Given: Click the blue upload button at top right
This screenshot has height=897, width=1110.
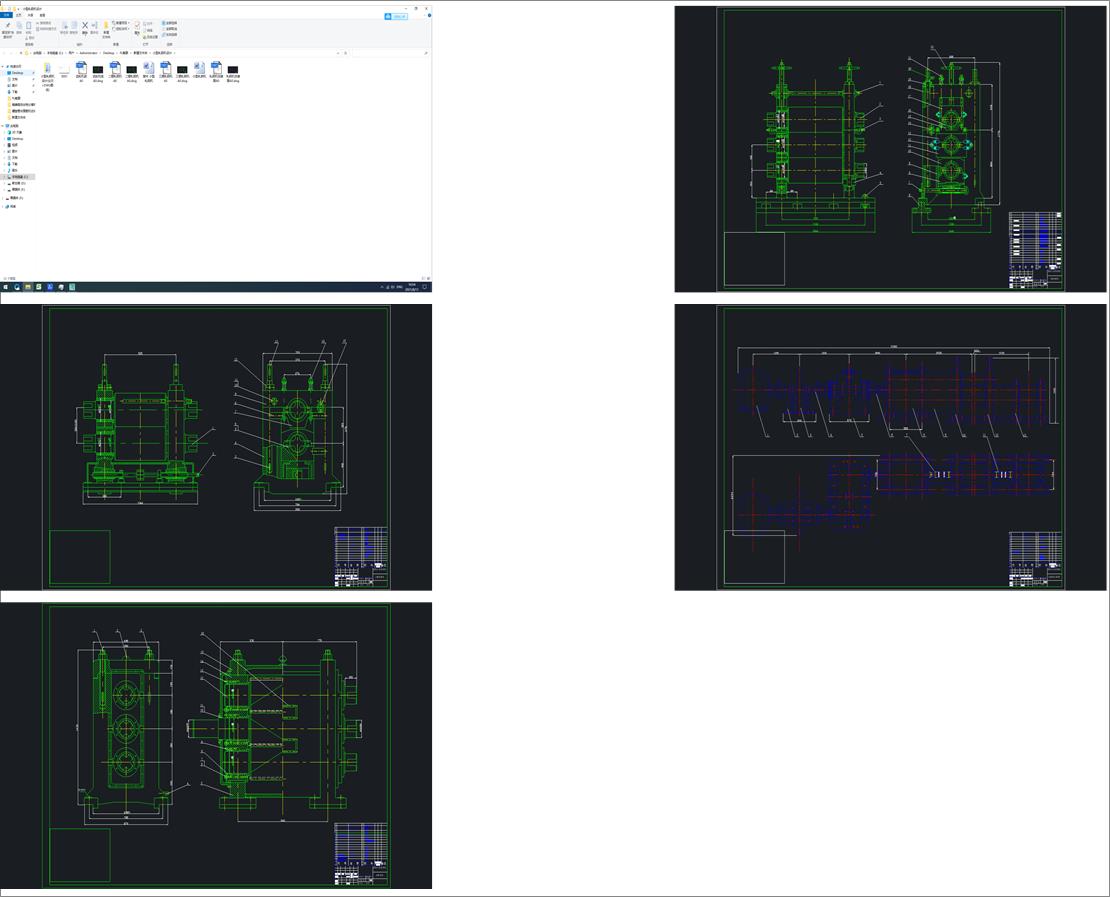Looking at the screenshot, I should 396,16.
